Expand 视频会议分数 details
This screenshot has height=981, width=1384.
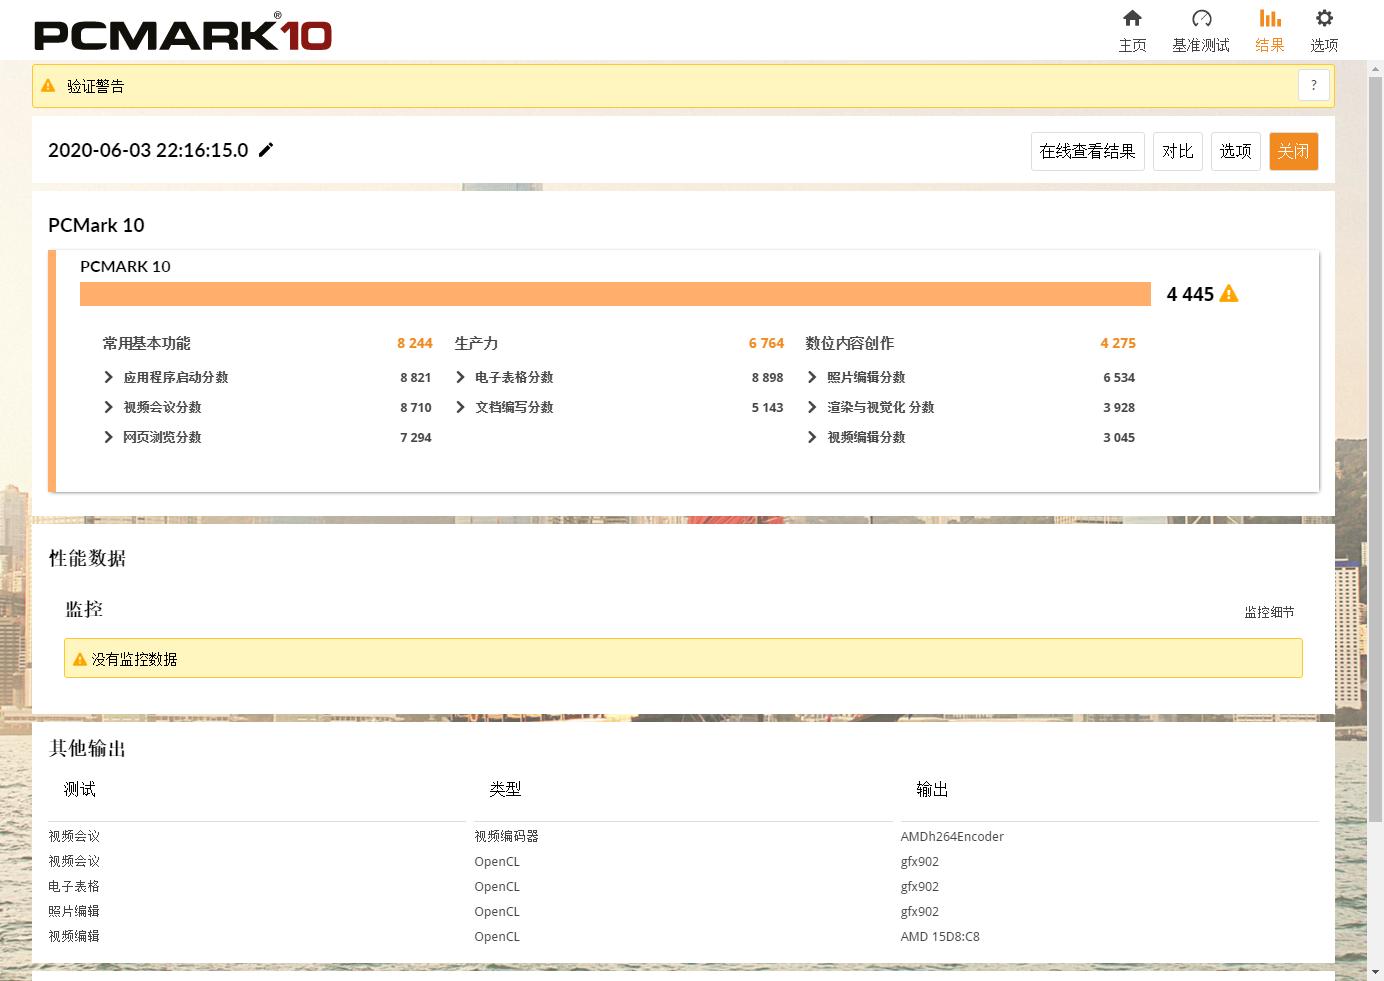(x=109, y=407)
